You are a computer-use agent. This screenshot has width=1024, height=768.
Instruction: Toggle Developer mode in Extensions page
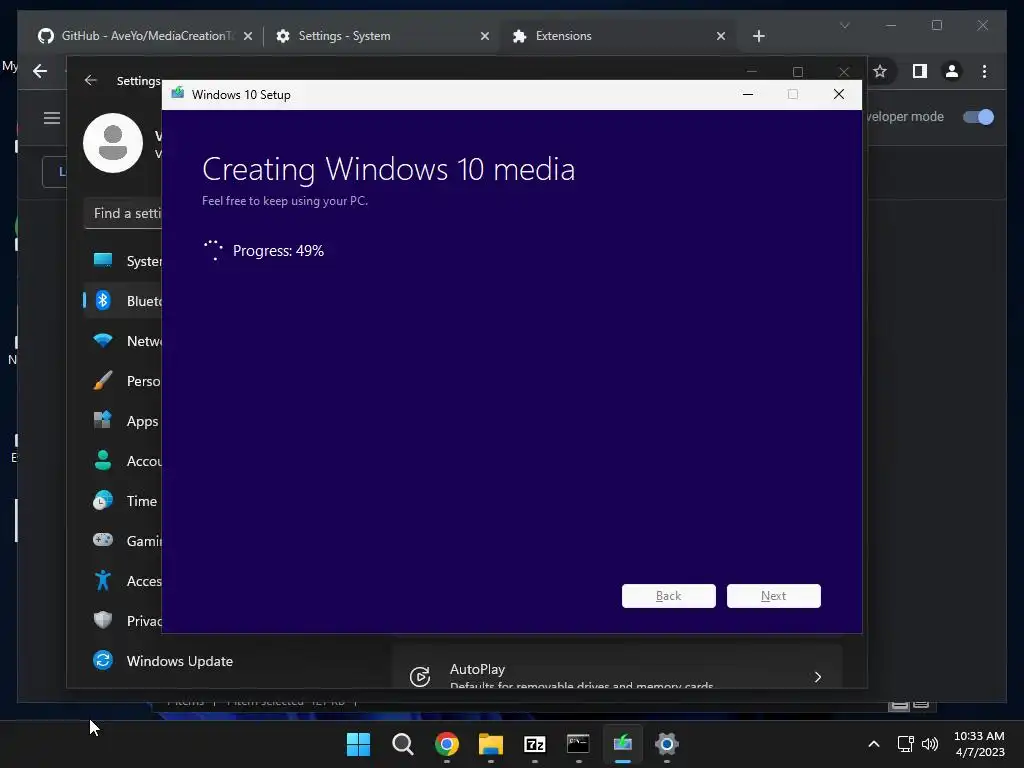tap(978, 117)
